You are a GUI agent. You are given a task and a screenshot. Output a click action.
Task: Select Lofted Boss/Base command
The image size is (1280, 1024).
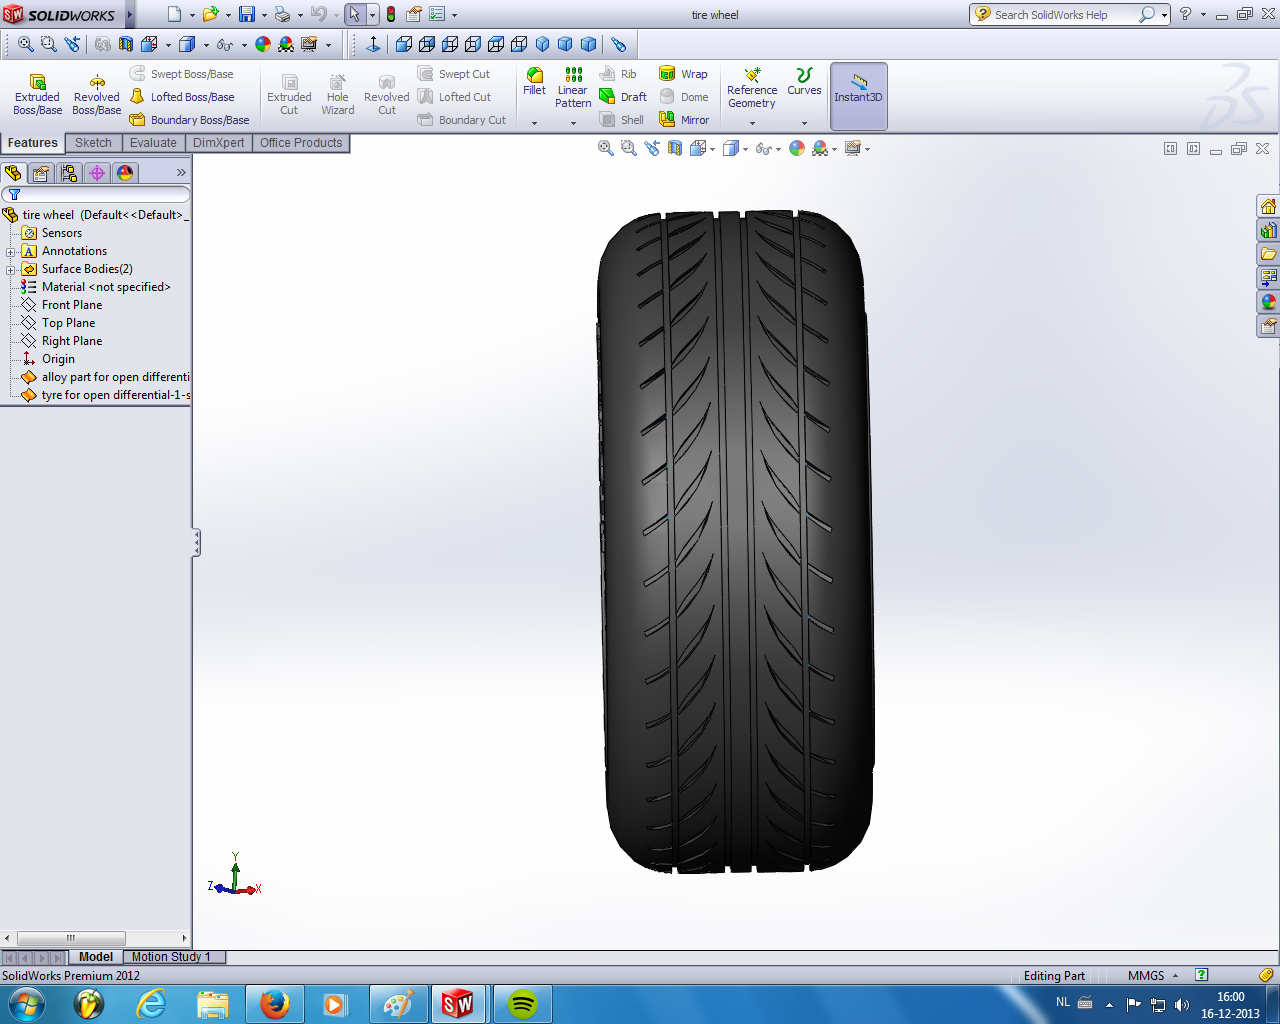tap(182, 97)
